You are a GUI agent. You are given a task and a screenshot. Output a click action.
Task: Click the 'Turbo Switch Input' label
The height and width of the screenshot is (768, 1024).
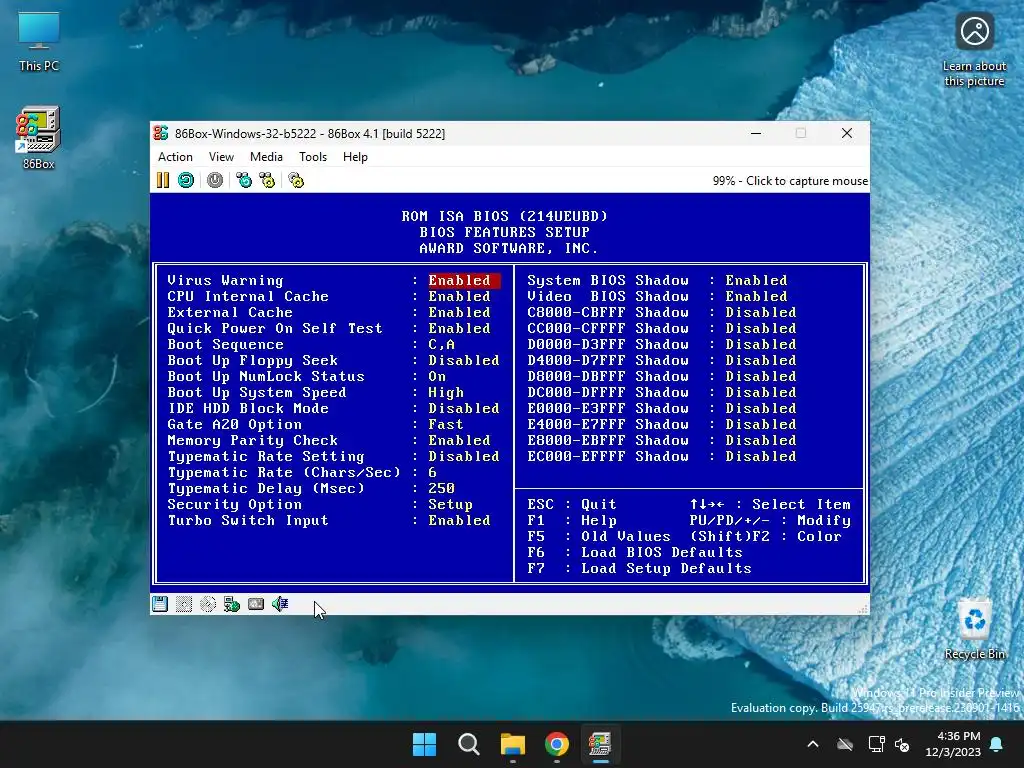248,520
